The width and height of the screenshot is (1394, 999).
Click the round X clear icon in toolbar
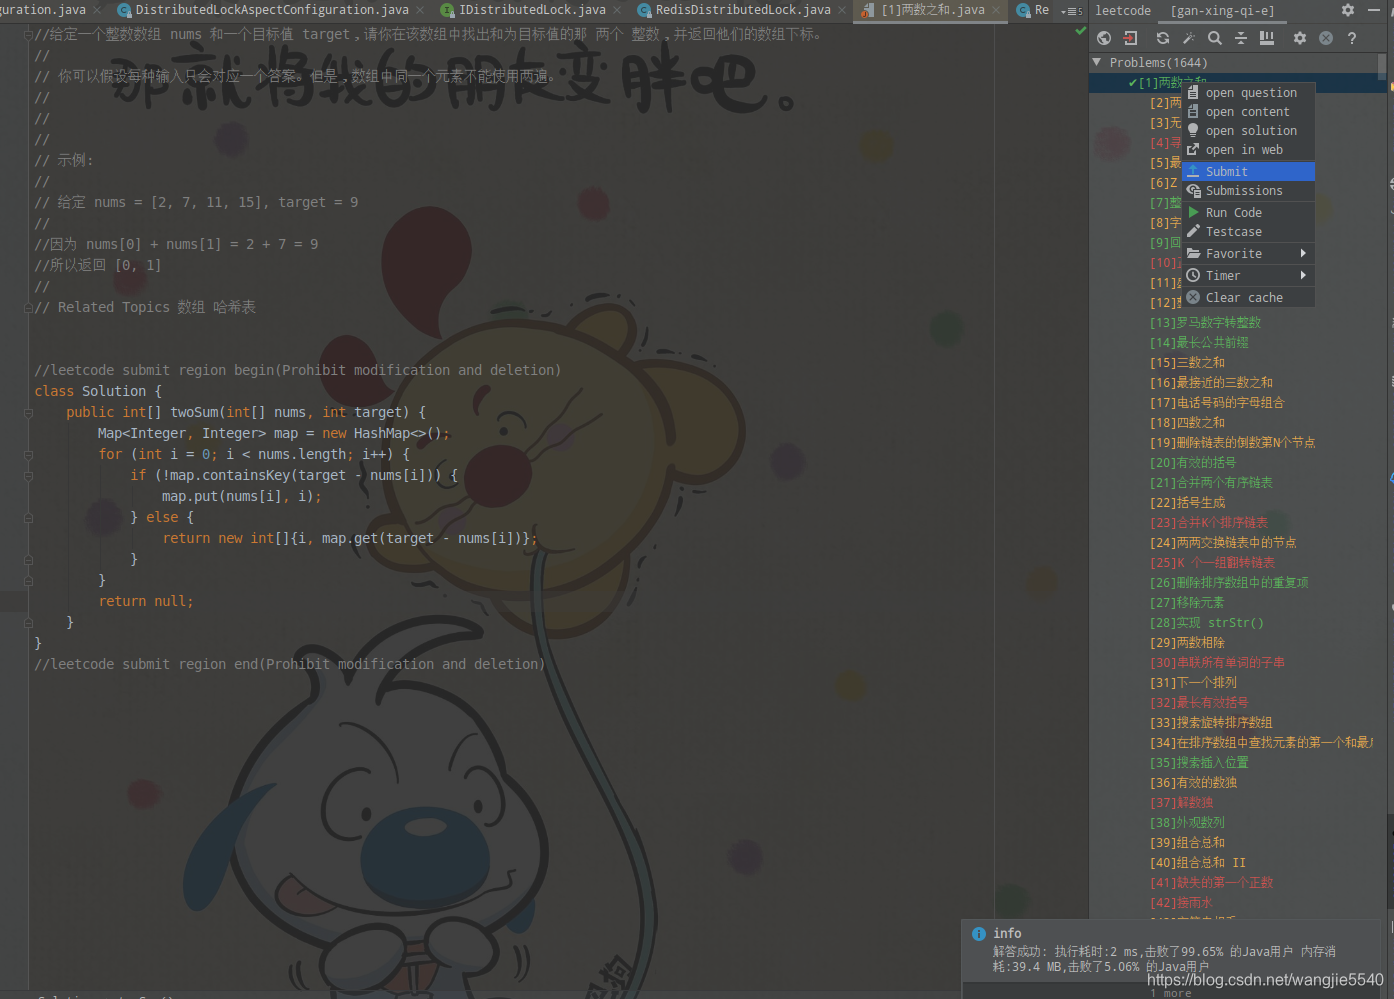1326,38
